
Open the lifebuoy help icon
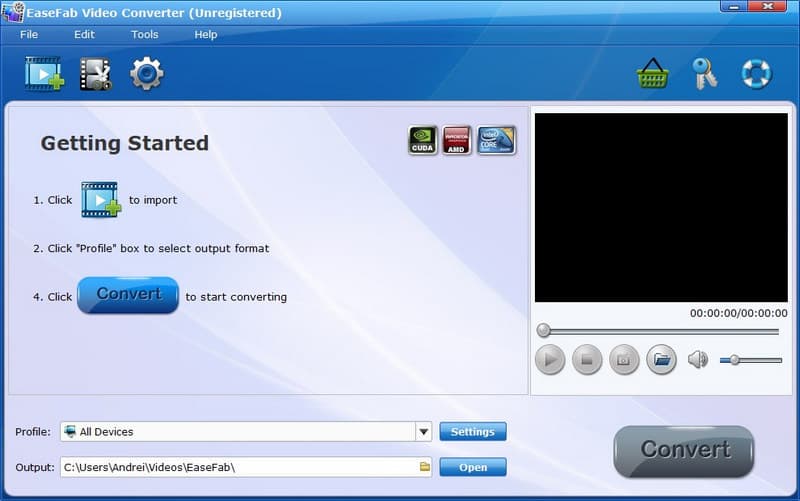756,74
